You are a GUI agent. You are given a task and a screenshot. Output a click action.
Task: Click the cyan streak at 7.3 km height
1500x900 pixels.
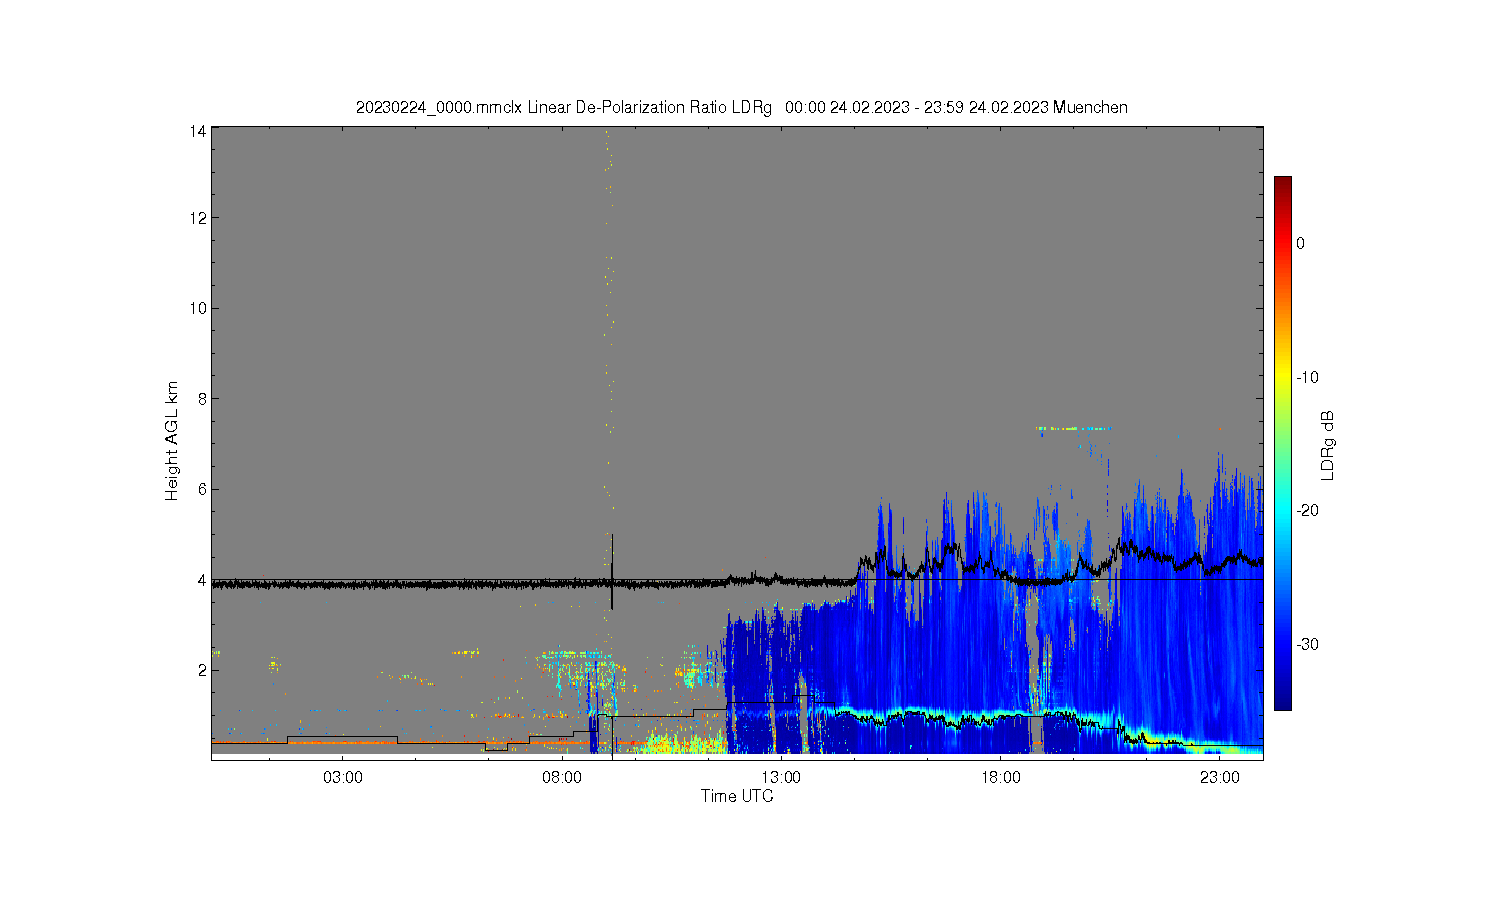tap(1073, 429)
